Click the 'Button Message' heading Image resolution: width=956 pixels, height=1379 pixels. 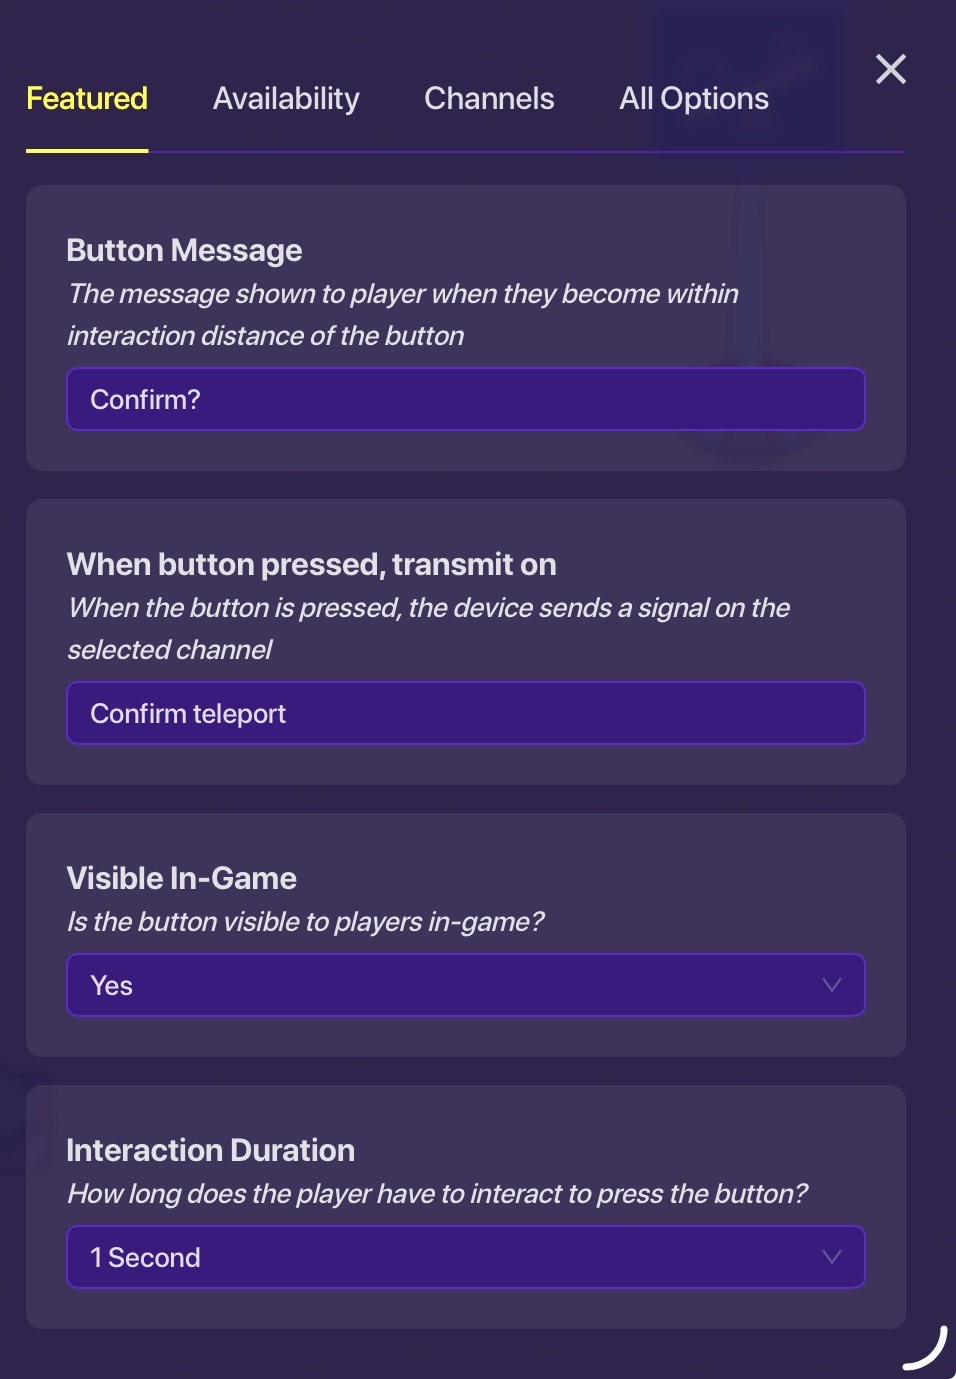(x=184, y=250)
